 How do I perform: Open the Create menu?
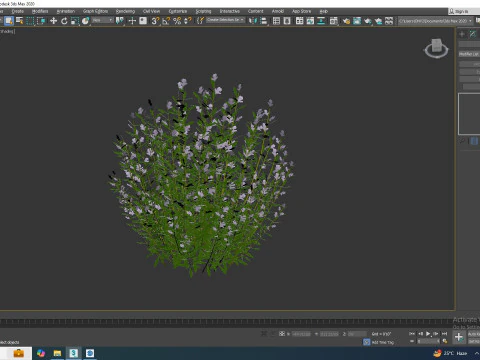coord(18,11)
